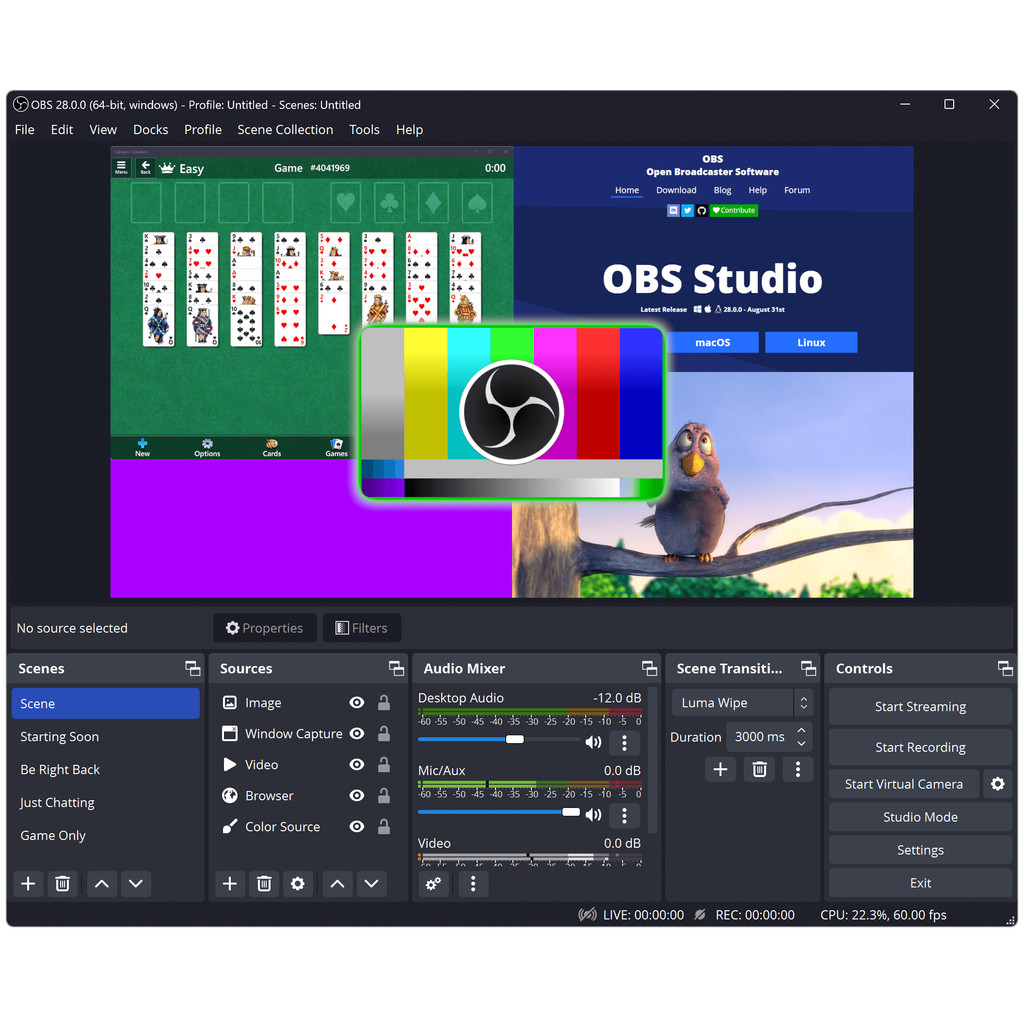Open the Scene Collection menu
Viewport: 1024px width, 1024px height.
285,129
